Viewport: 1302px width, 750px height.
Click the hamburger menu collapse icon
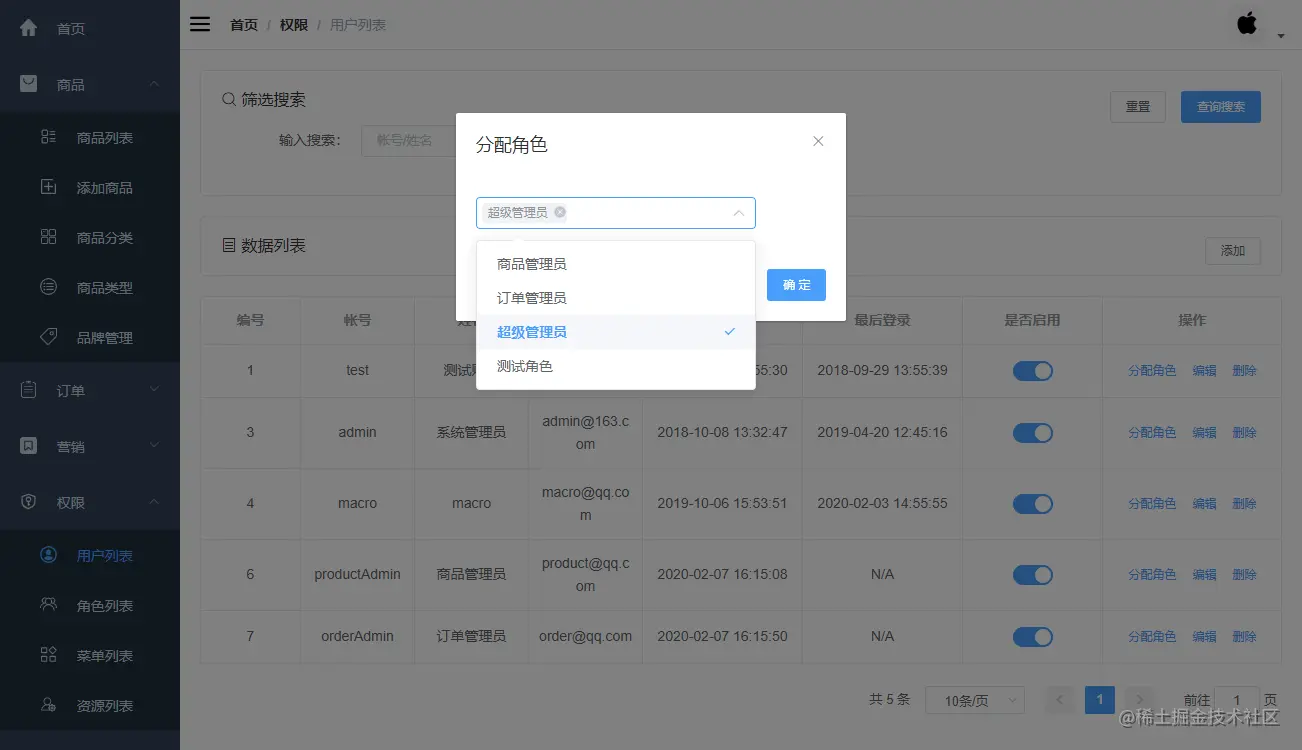pos(200,24)
